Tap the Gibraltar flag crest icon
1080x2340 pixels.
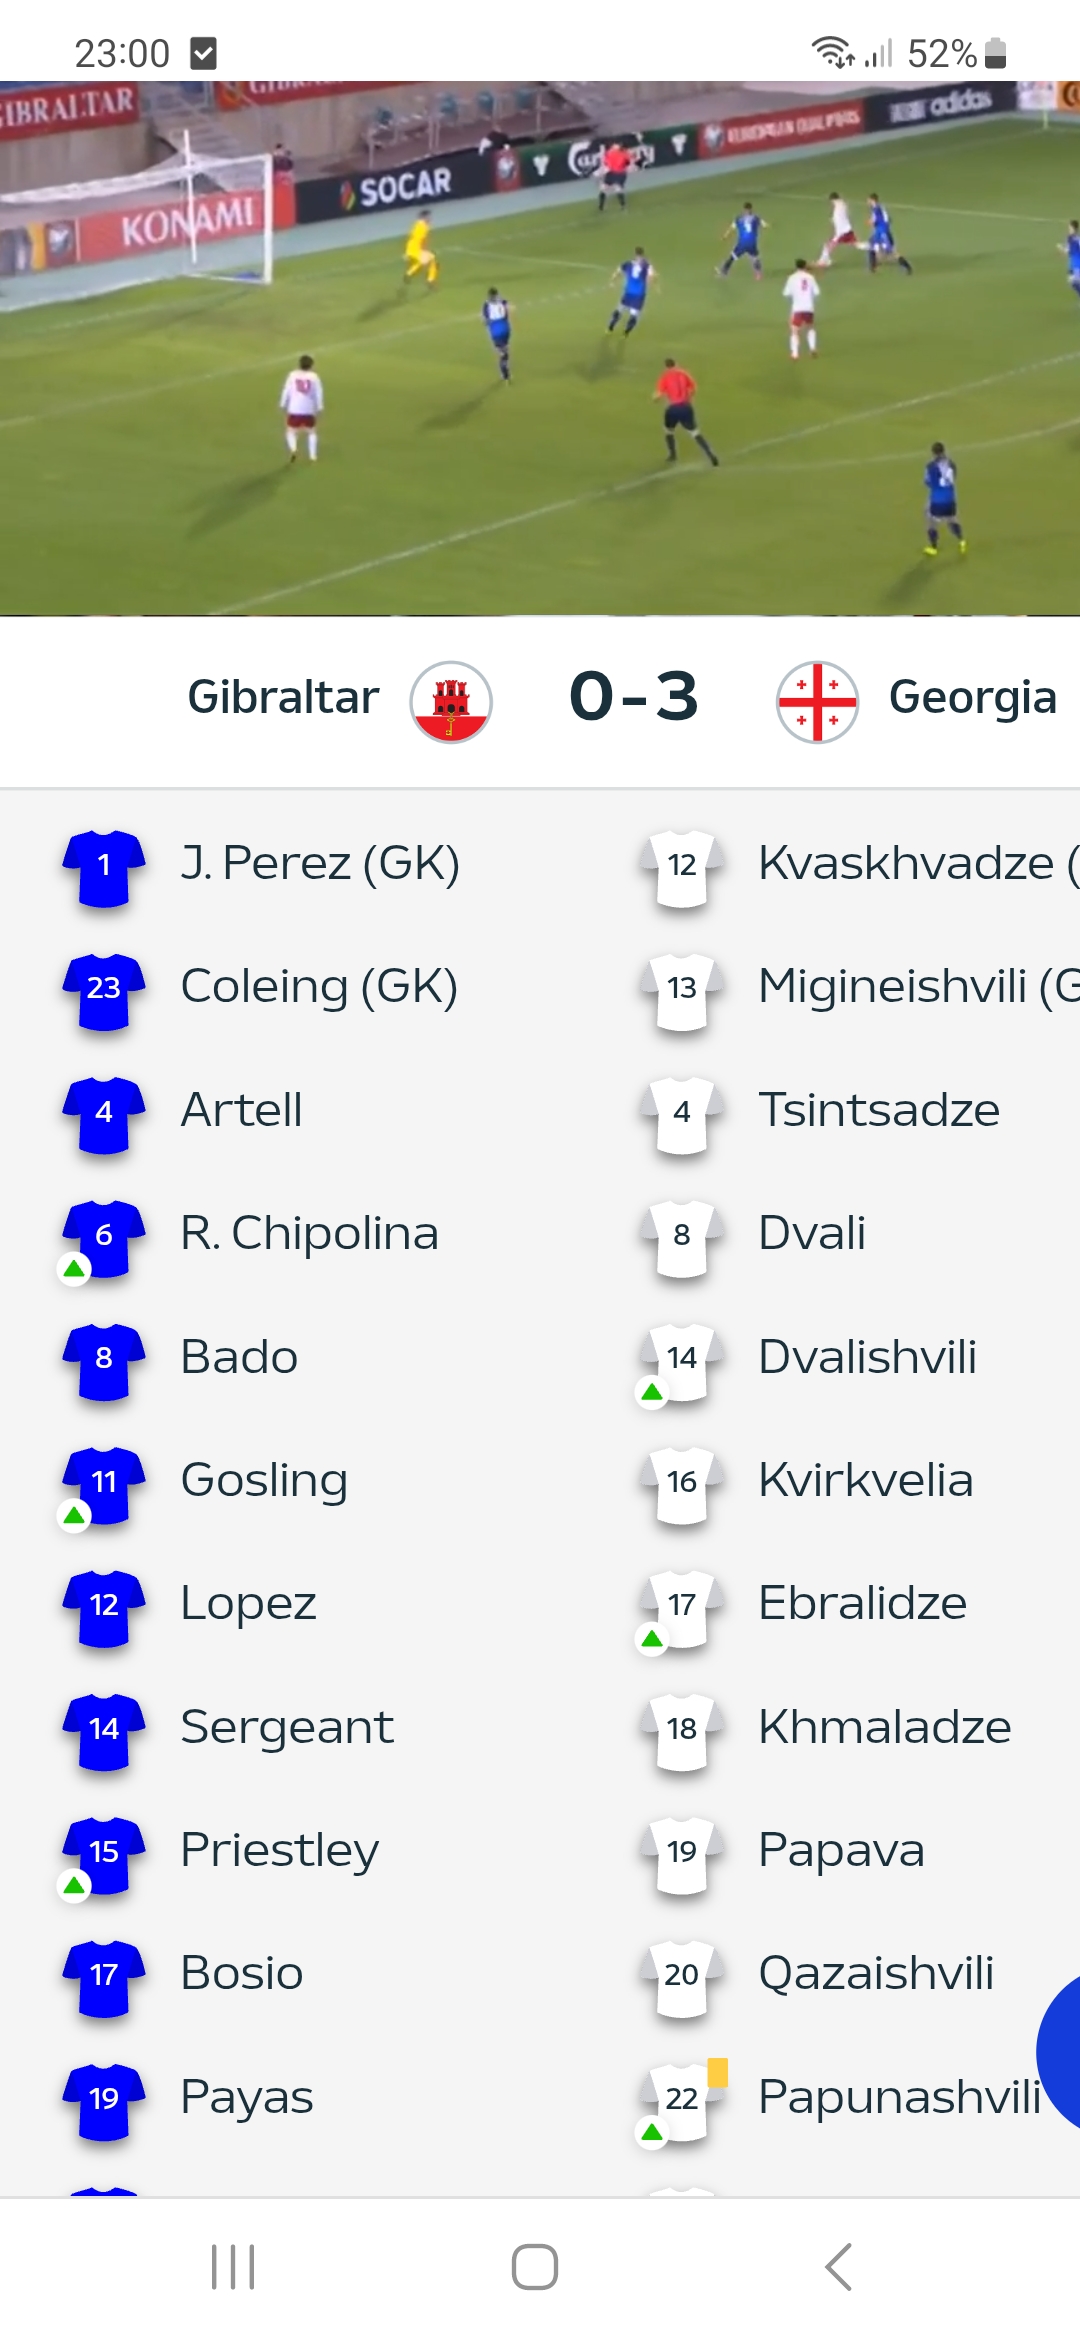[451, 701]
